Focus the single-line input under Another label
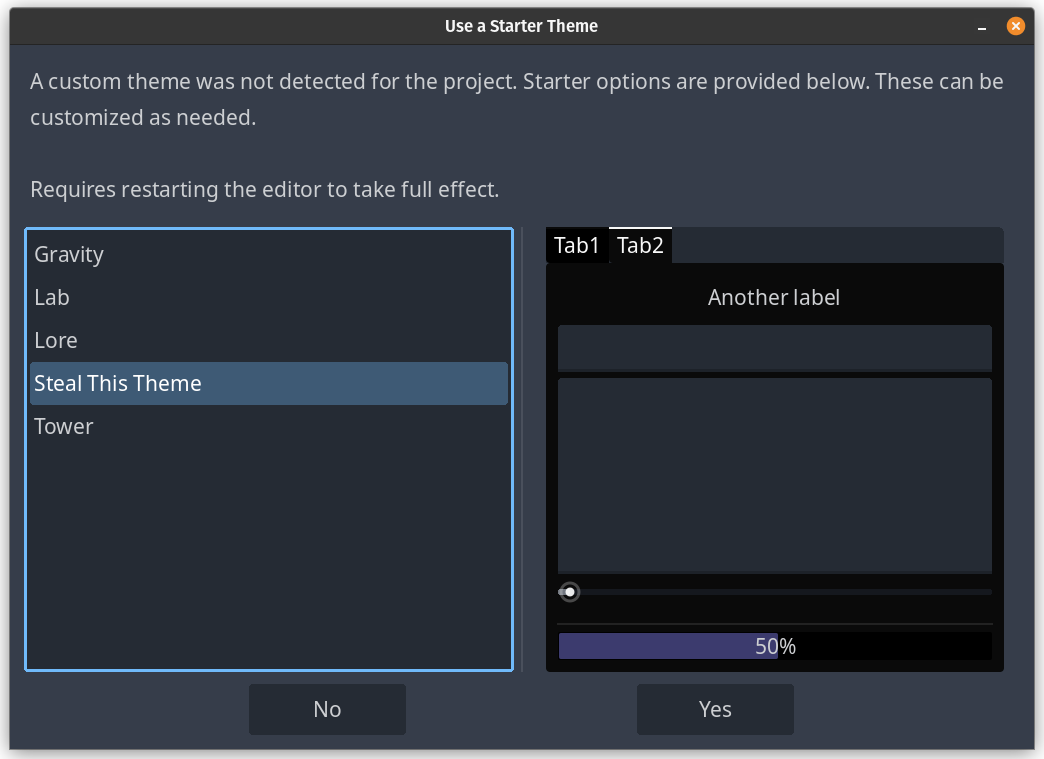This screenshot has height=759, width=1044. coord(775,347)
